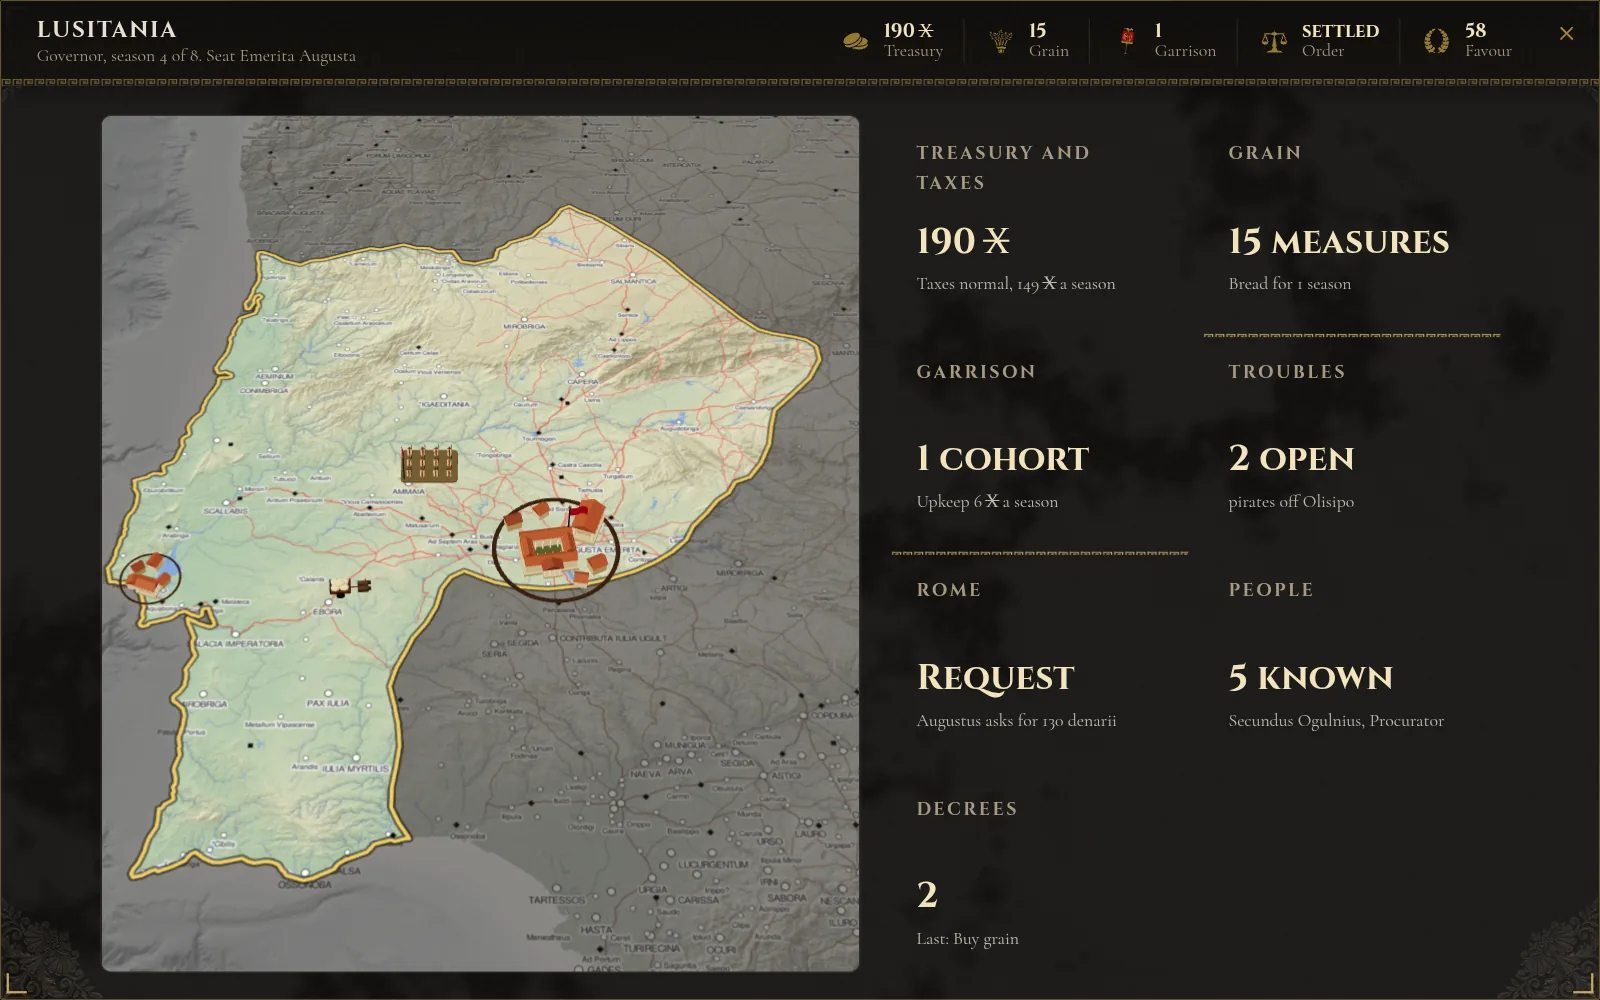Click the '15 Grain' header value
The width and height of the screenshot is (1600, 1000).
coord(1048,41)
